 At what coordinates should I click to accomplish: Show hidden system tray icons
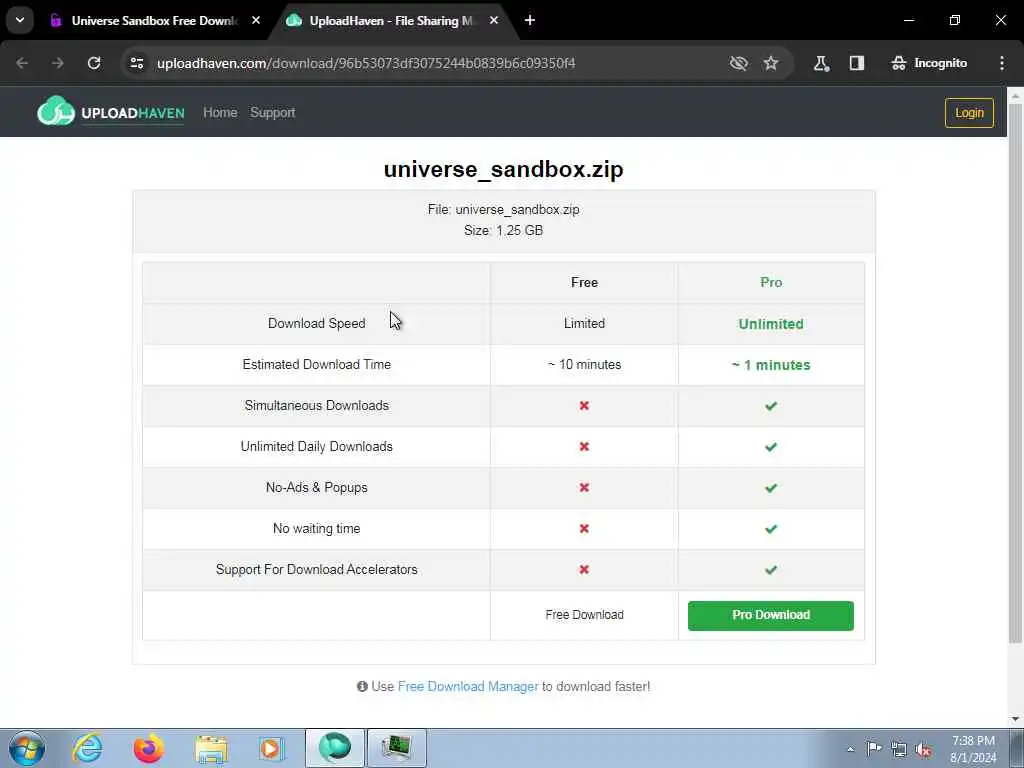pyautogui.click(x=850, y=749)
